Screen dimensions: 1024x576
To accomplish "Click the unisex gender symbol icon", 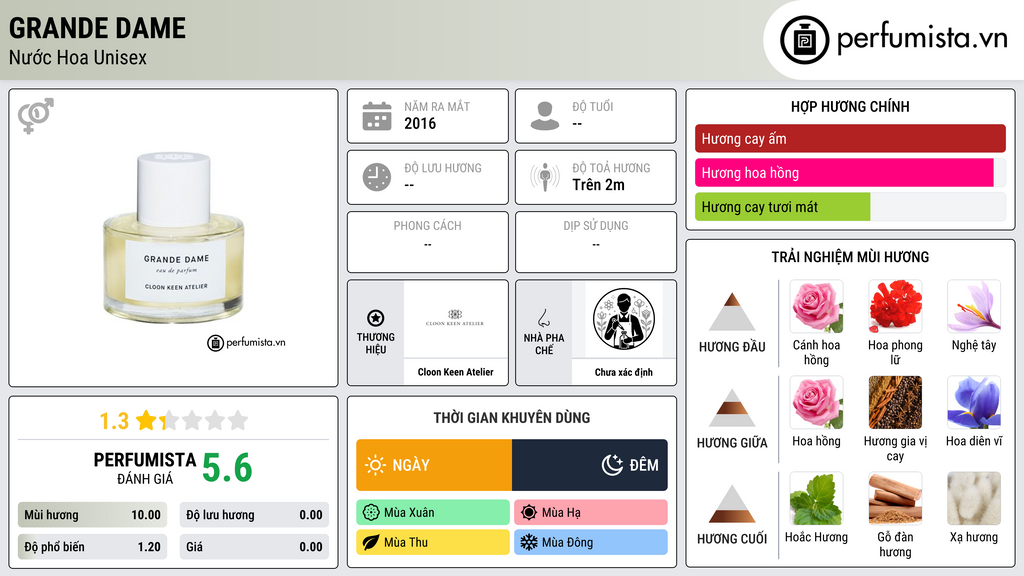I will click(36, 116).
